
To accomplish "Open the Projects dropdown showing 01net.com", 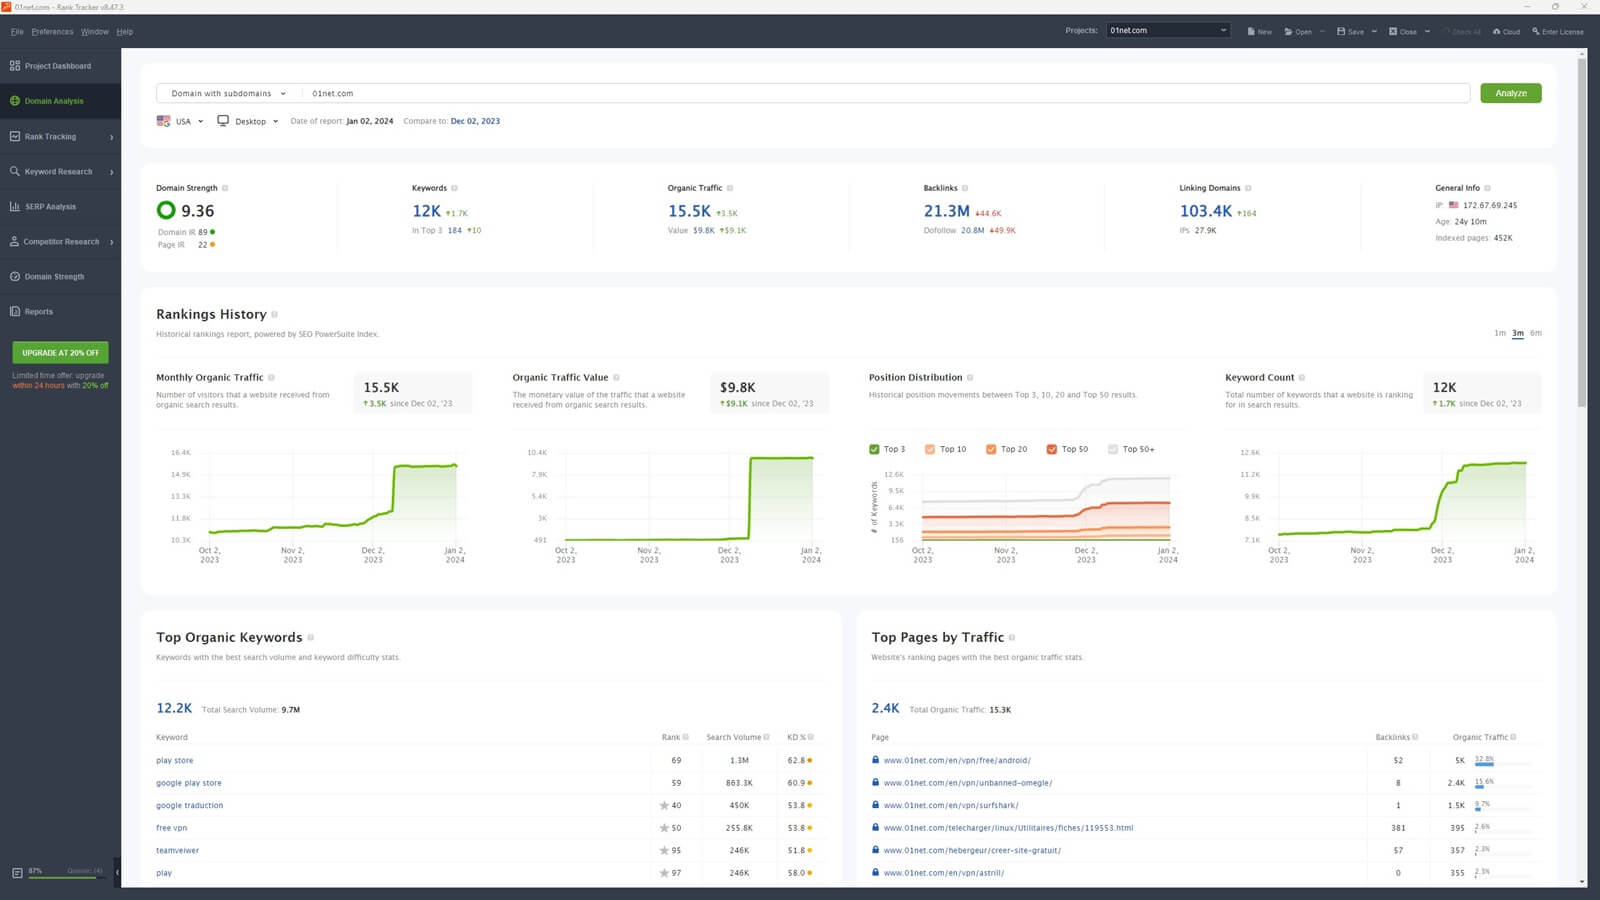I will [x=1167, y=30].
